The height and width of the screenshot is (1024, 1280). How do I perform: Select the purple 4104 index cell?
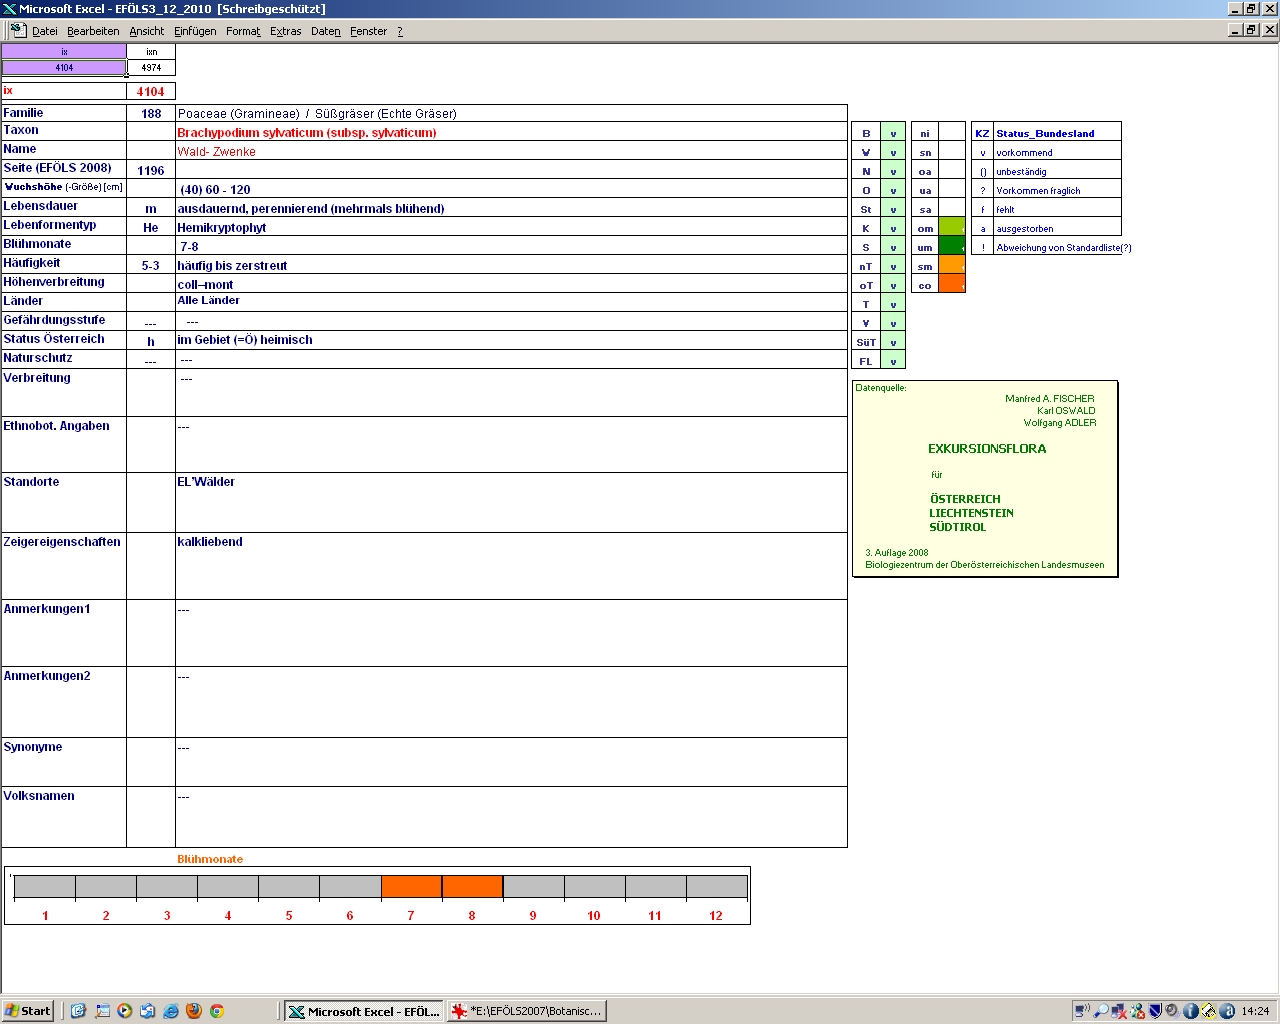pos(64,68)
